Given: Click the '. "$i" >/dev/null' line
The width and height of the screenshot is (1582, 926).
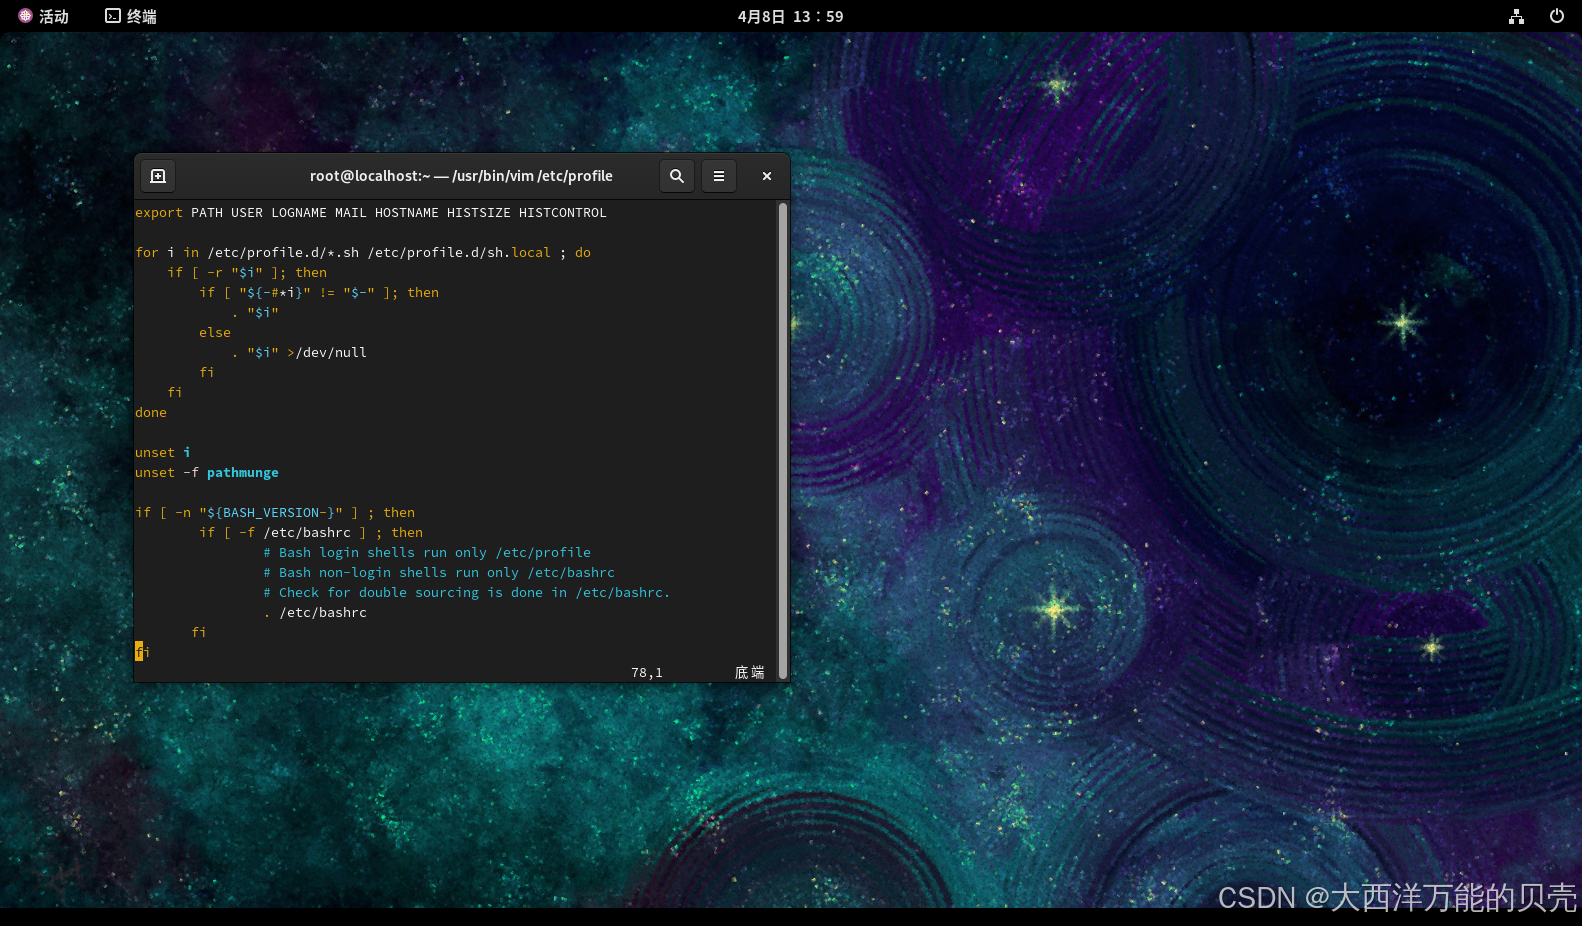Looking at the screenshot, I should (x=299, y=353).
